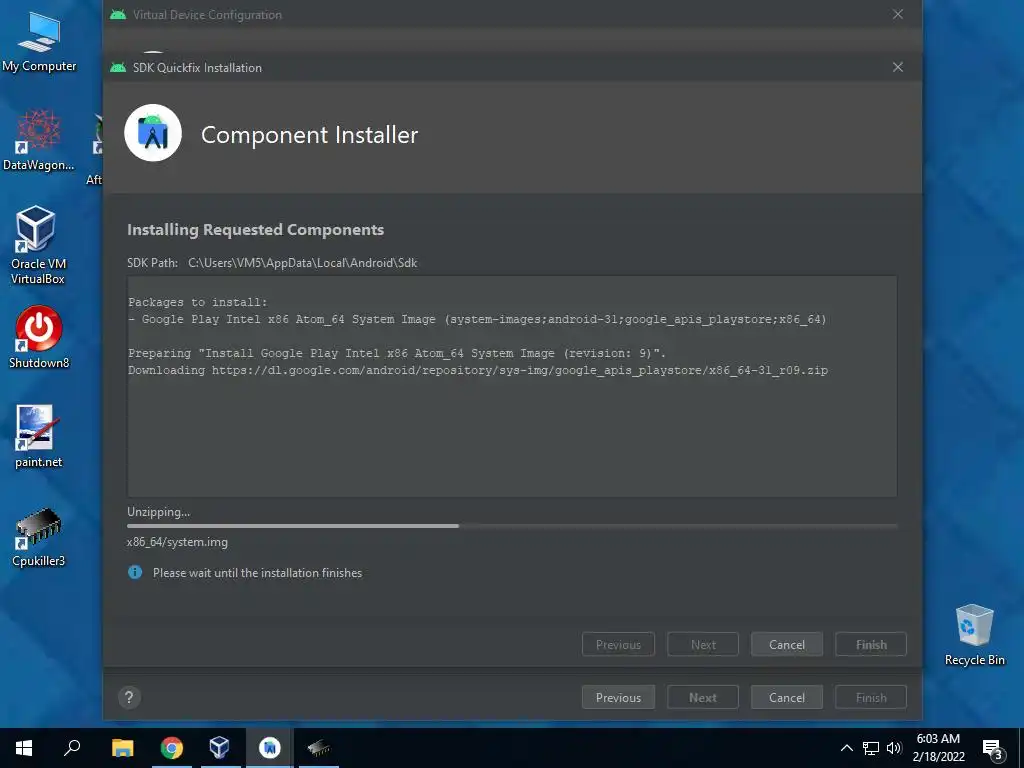Switch to the Cpukiller chip taskbar icon
1024x768 pixels.
tap(319, 748)
